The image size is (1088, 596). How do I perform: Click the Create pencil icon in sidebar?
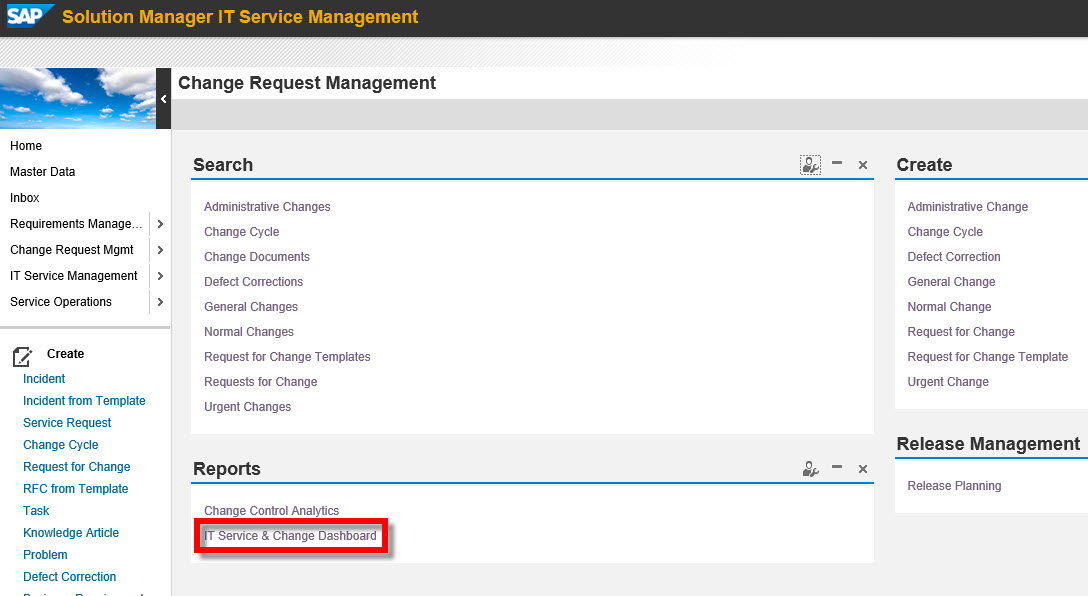click(22, 357)
